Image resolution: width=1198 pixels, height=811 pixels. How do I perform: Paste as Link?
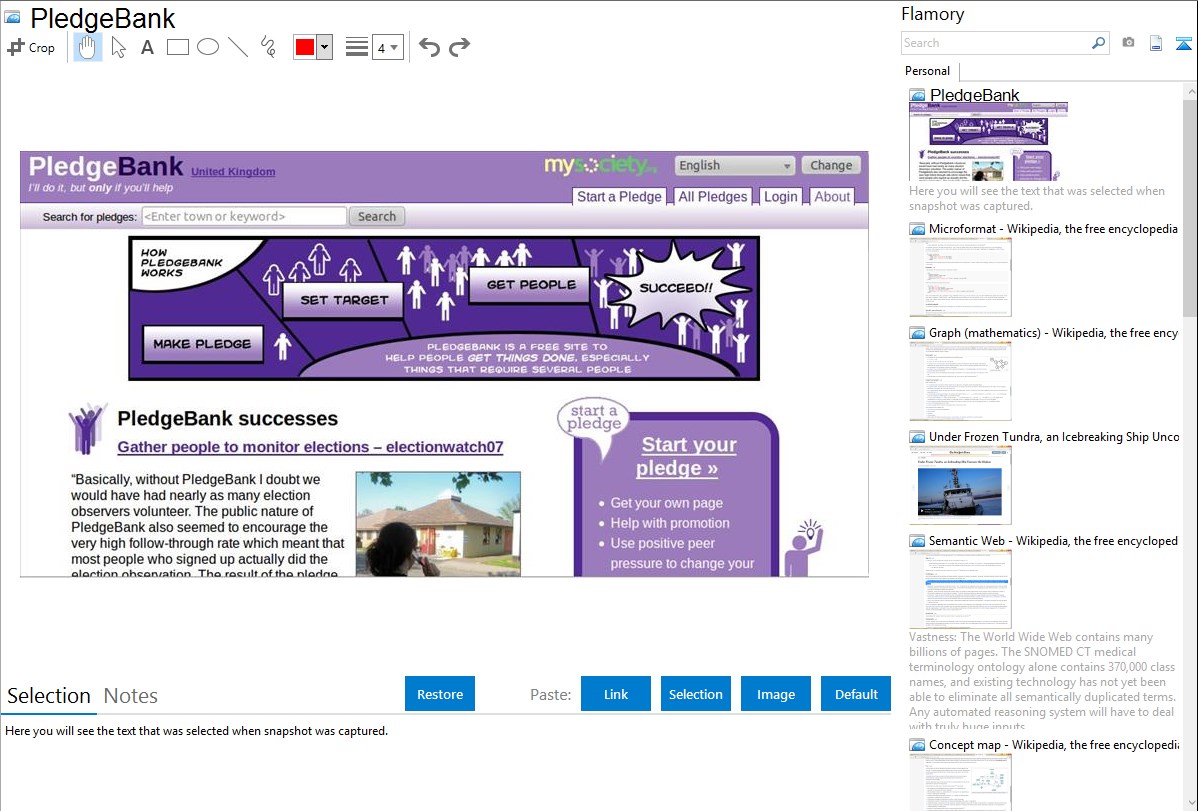click(616, 694)
